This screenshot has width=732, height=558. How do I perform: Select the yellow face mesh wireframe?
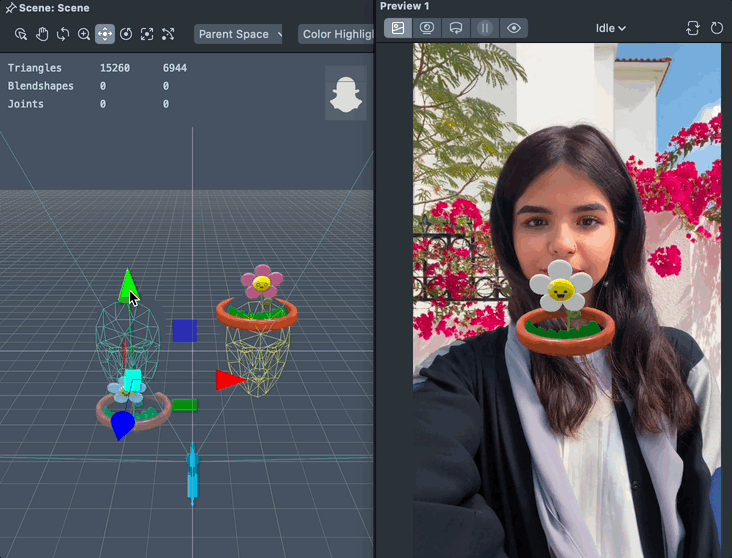point(258,360)
